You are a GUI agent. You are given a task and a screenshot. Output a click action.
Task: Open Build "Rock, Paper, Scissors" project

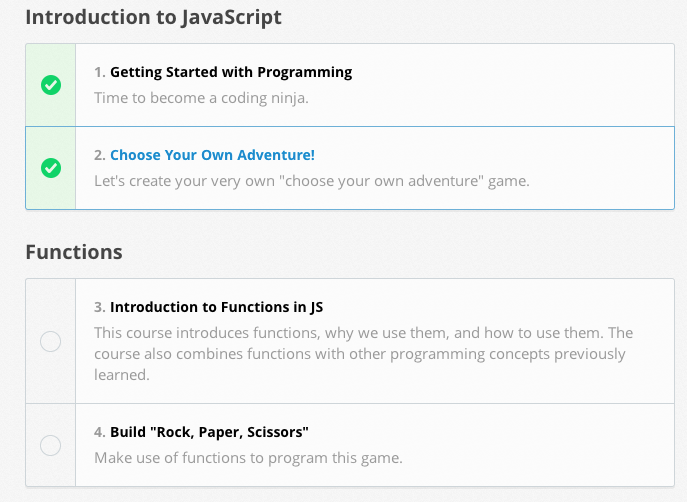point(209,432)
